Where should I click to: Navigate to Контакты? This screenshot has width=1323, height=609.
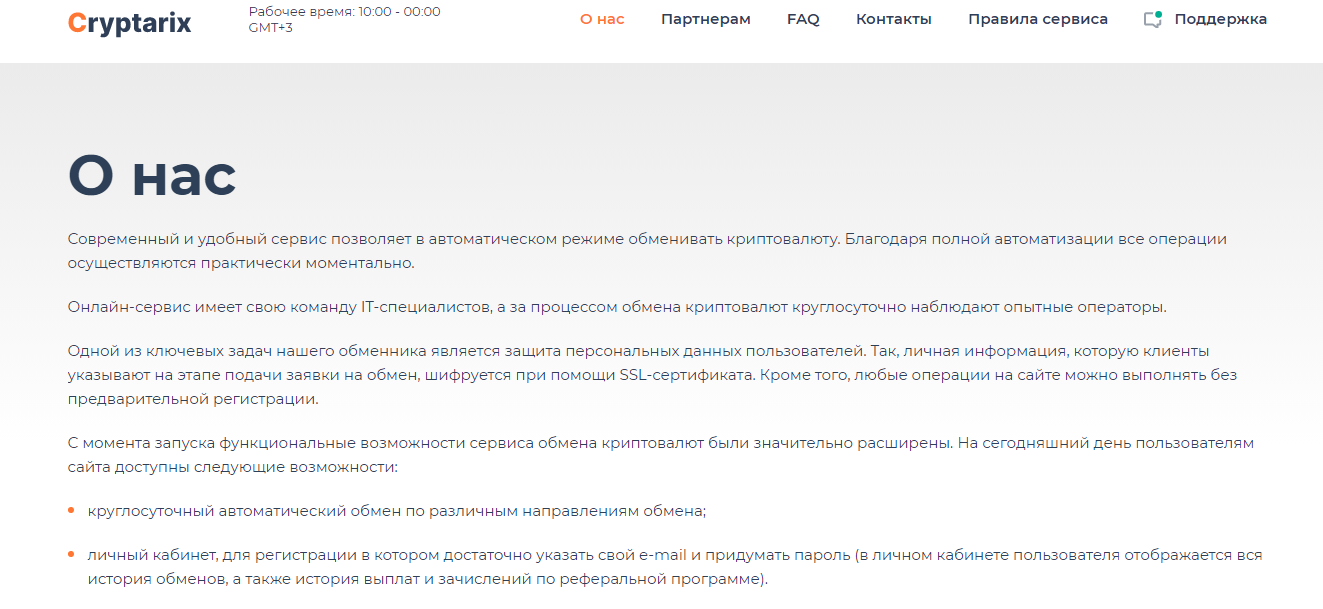pos(894,19)
